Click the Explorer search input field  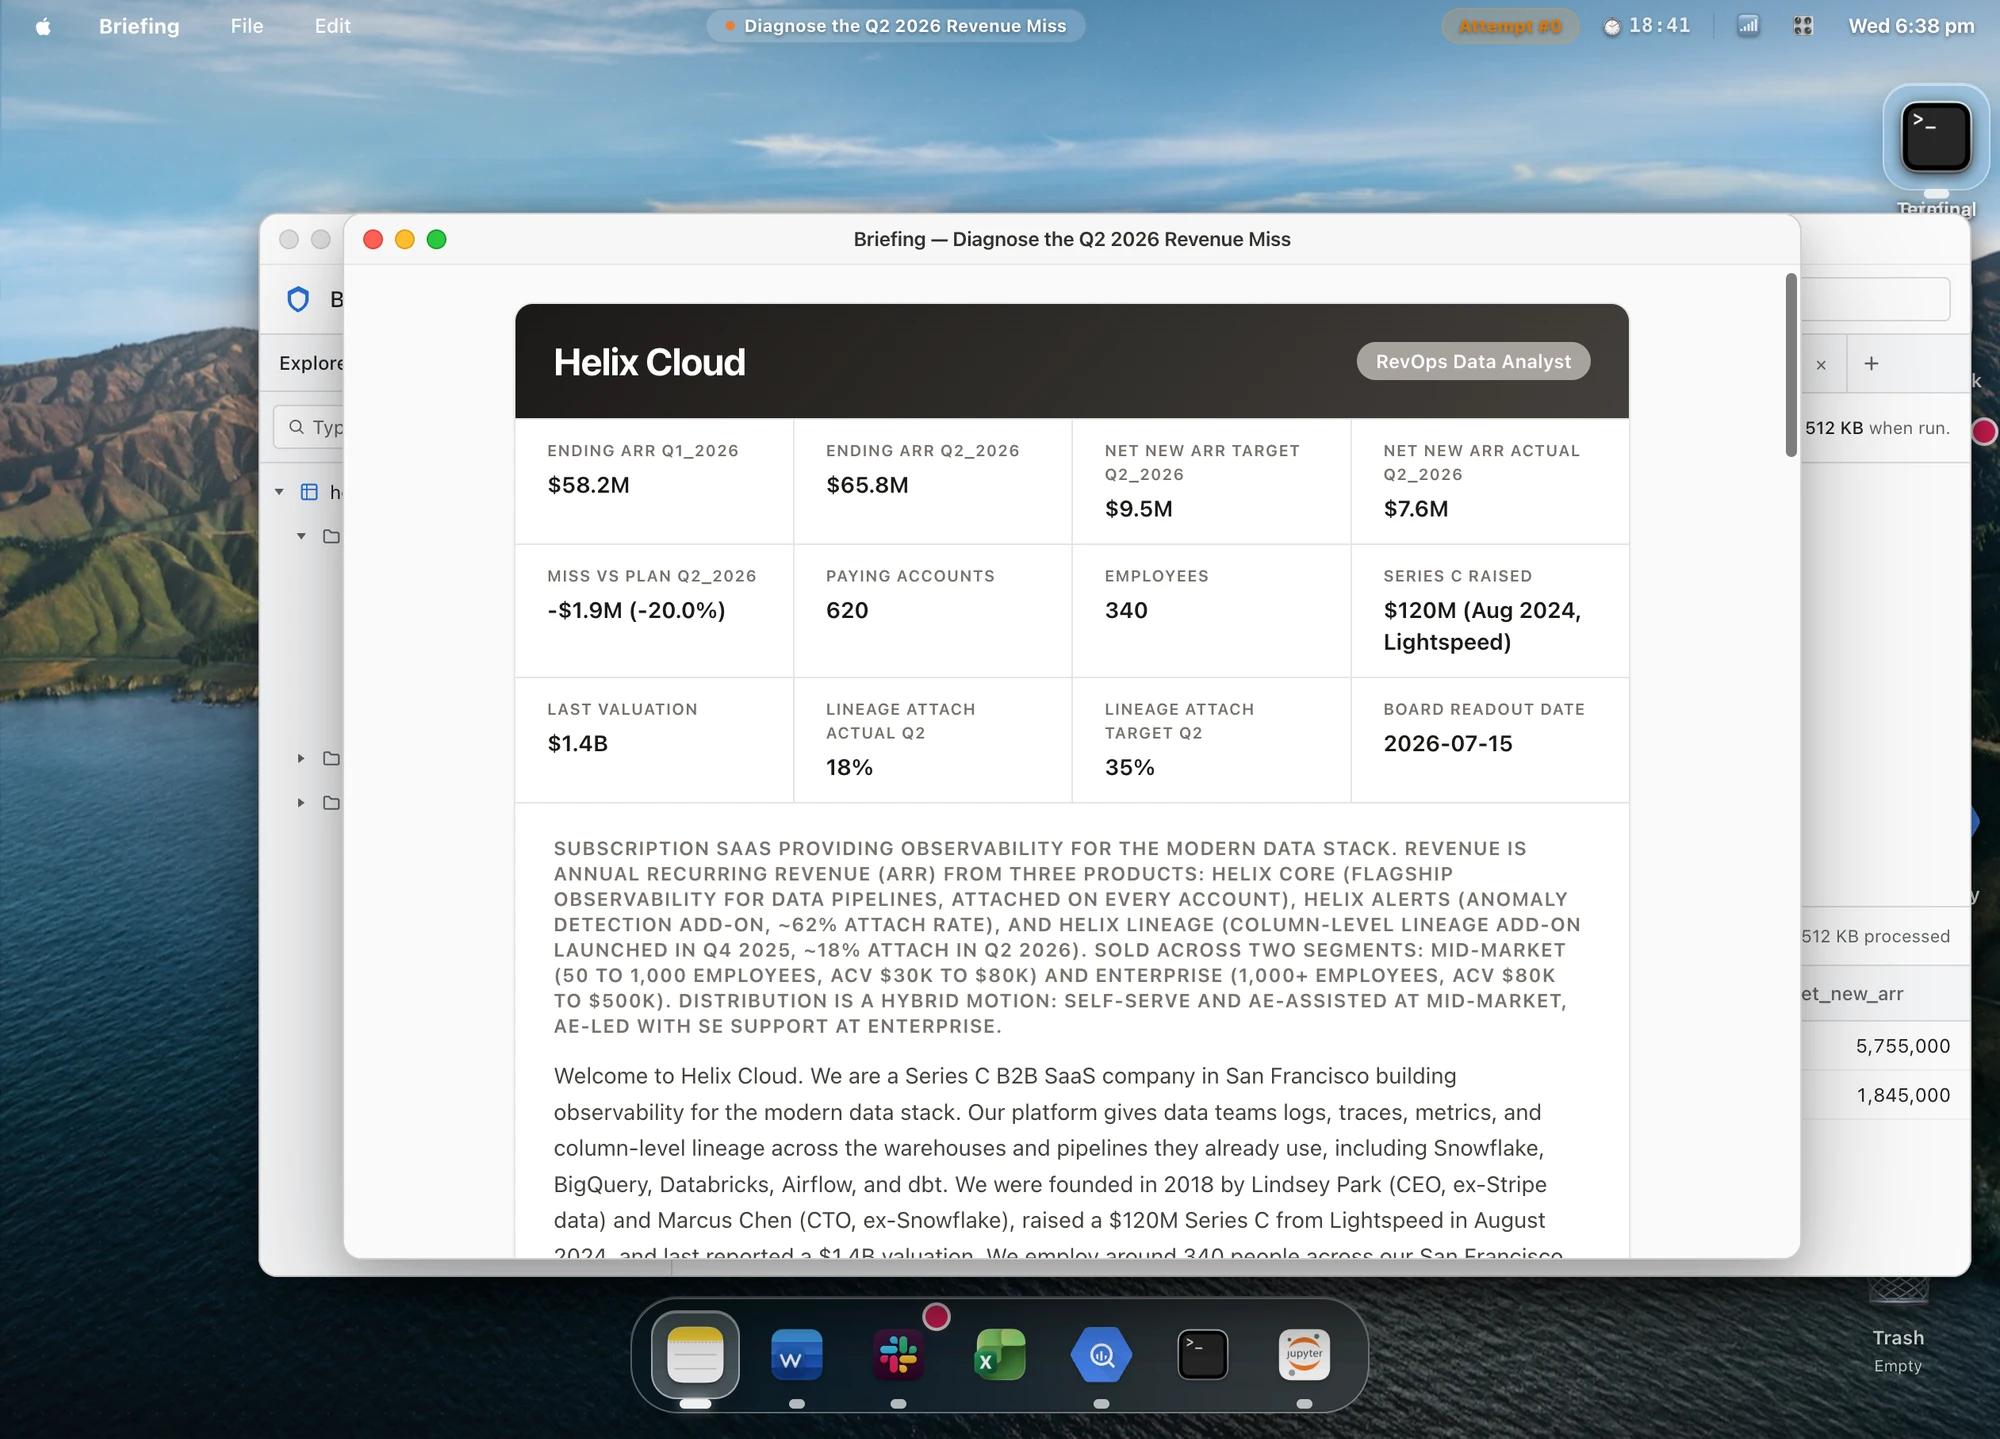tap(309, 427)
